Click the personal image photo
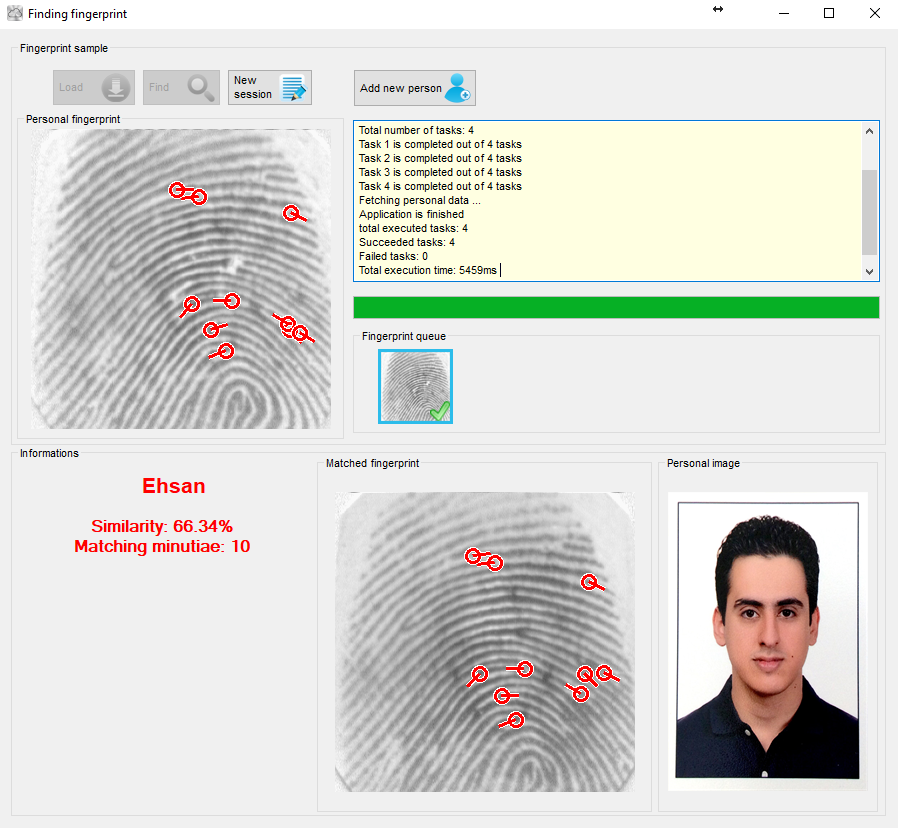Image resolution: width=898 pixels, height=828 pixels. (768, 641)
